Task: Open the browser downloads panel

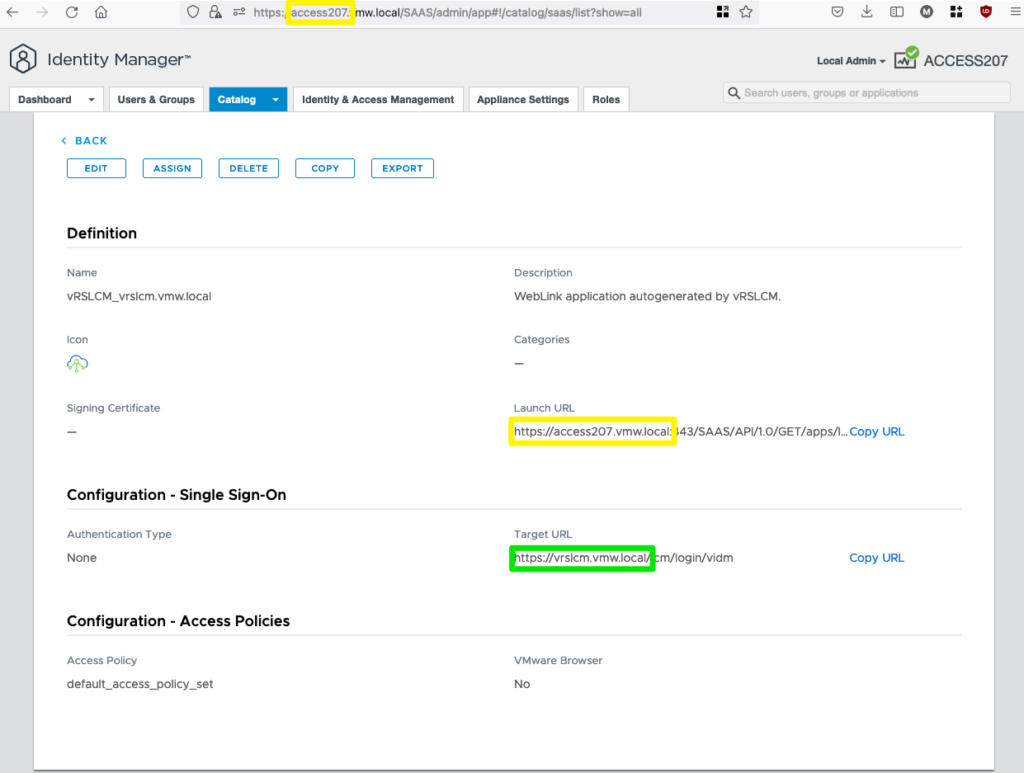Action: 867,12
